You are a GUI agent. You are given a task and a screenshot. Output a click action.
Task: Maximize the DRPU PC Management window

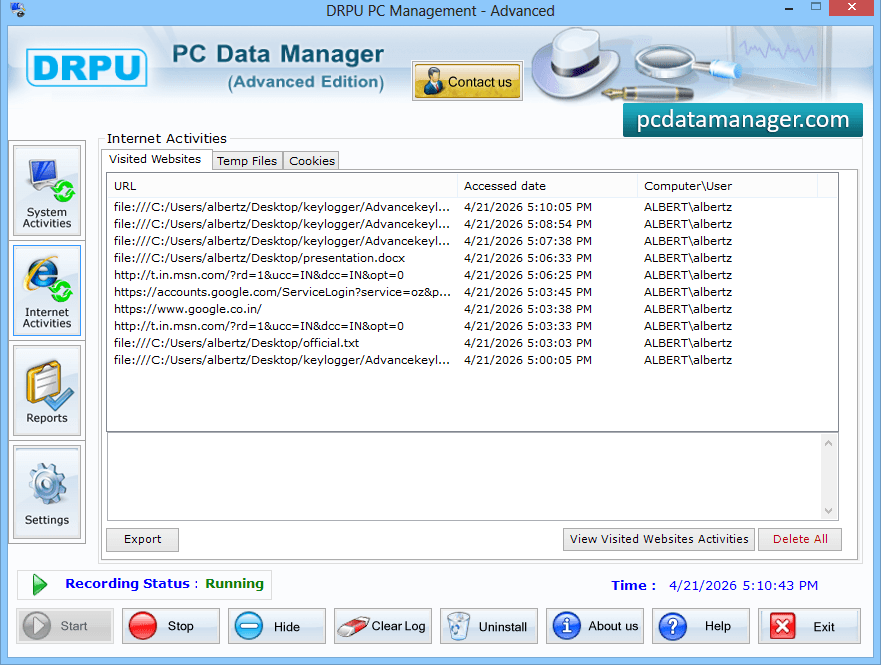tap(816, 7)
